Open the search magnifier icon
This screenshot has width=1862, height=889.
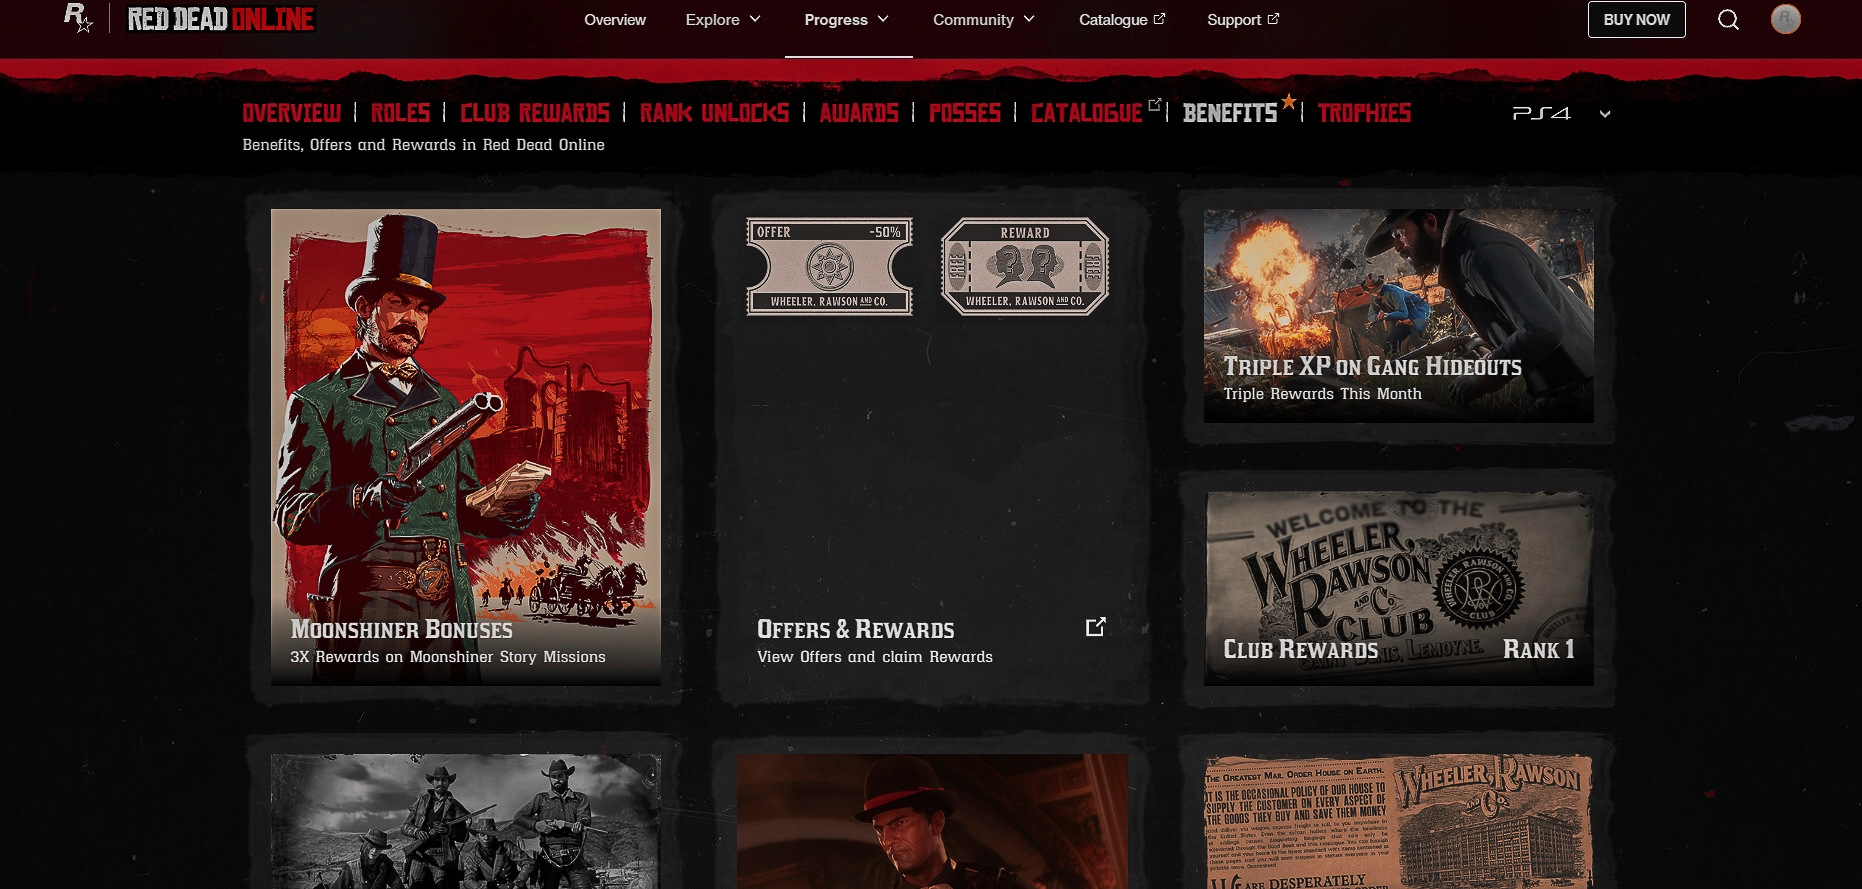pos(1728,20)
